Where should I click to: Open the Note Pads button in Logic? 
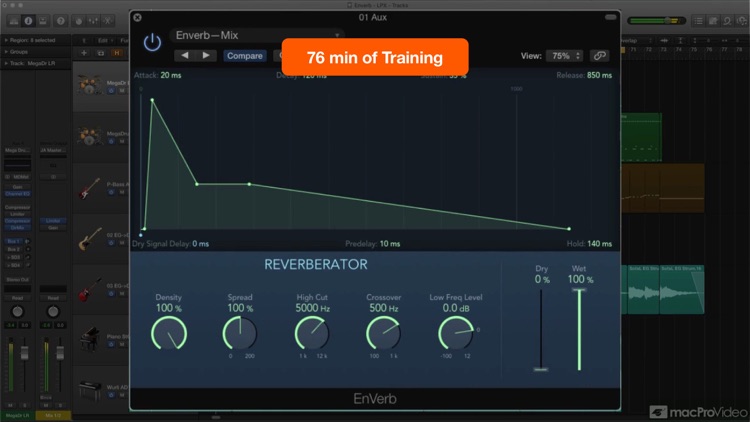tap(713, 21)
